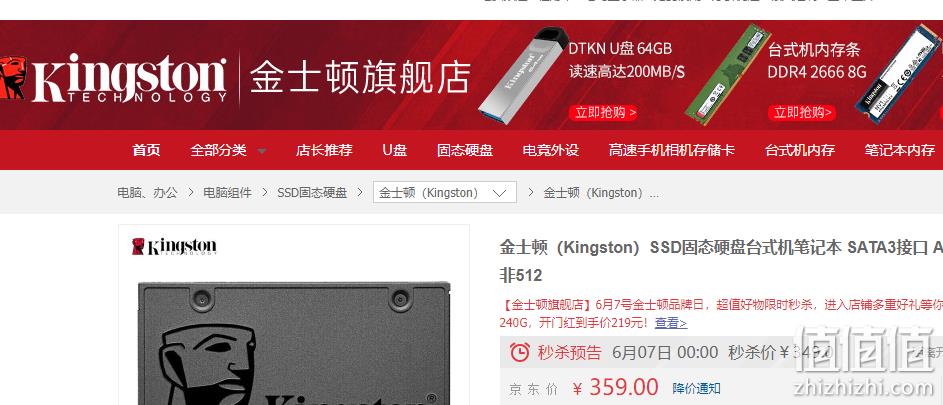Image resolution: width=943 pixels, height=405 pixels.
Task: Click the Kingston Technology logo in banner
Action: point(114,78)
